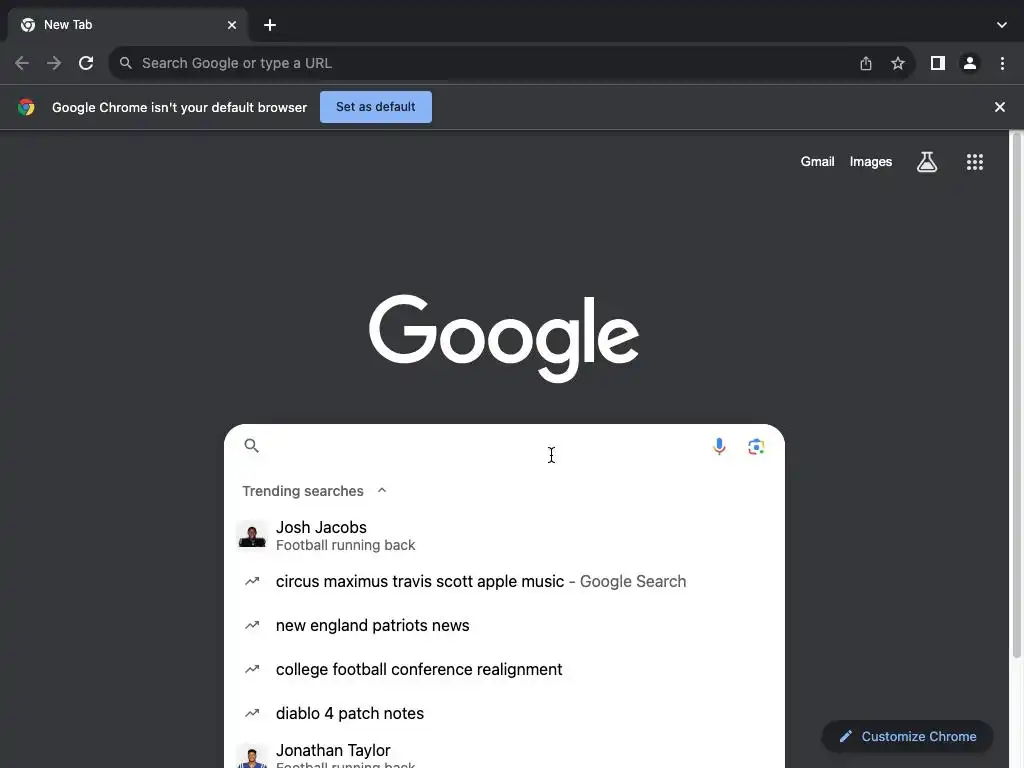The height and width of the screenshot is (768, 1024).
Task: Open a new tab with plus button
Action: point(270,25)
